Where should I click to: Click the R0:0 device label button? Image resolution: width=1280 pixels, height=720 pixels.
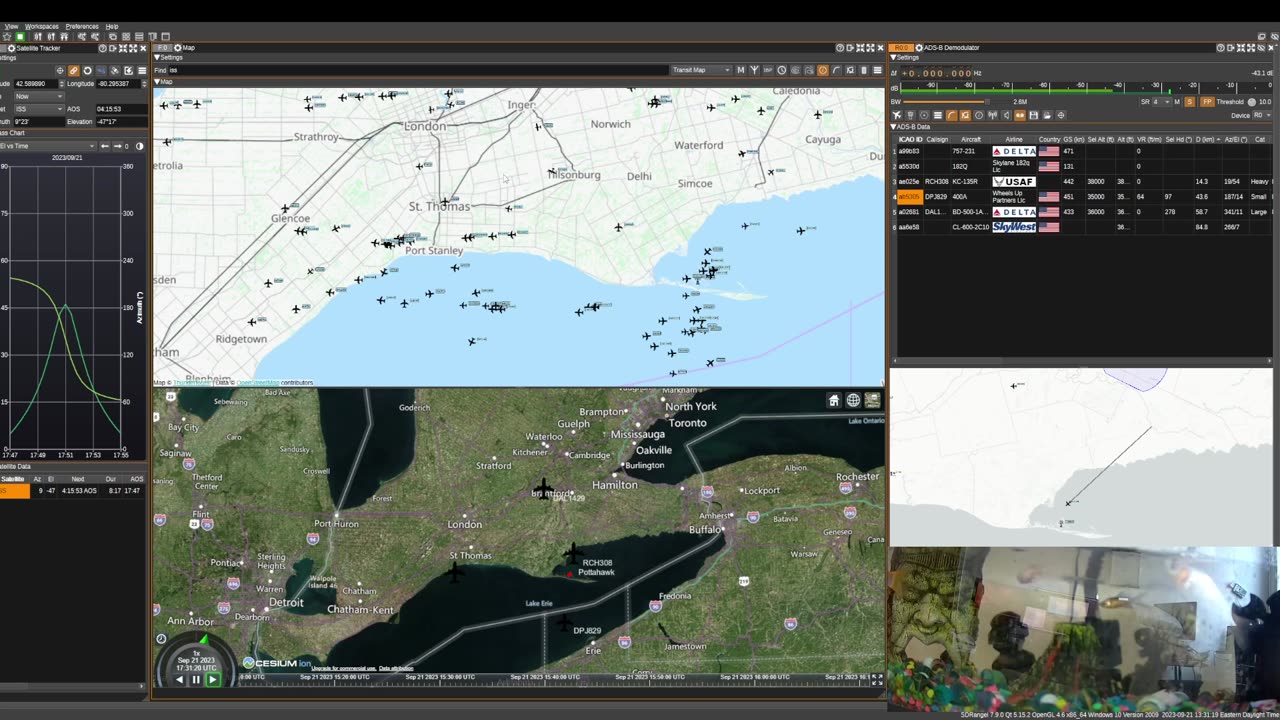pos(901,47)
